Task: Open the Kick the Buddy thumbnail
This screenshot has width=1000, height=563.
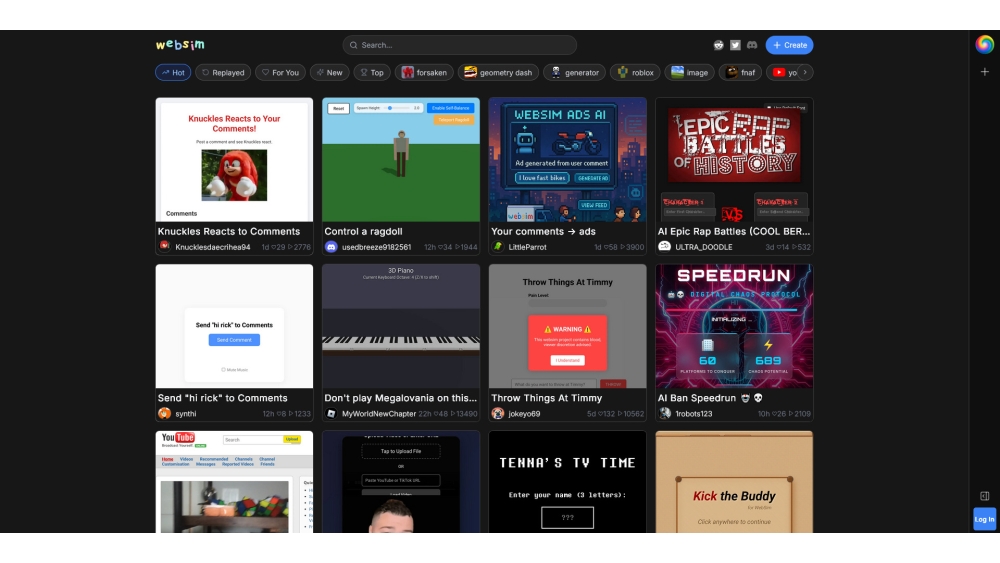Action: 734,481
